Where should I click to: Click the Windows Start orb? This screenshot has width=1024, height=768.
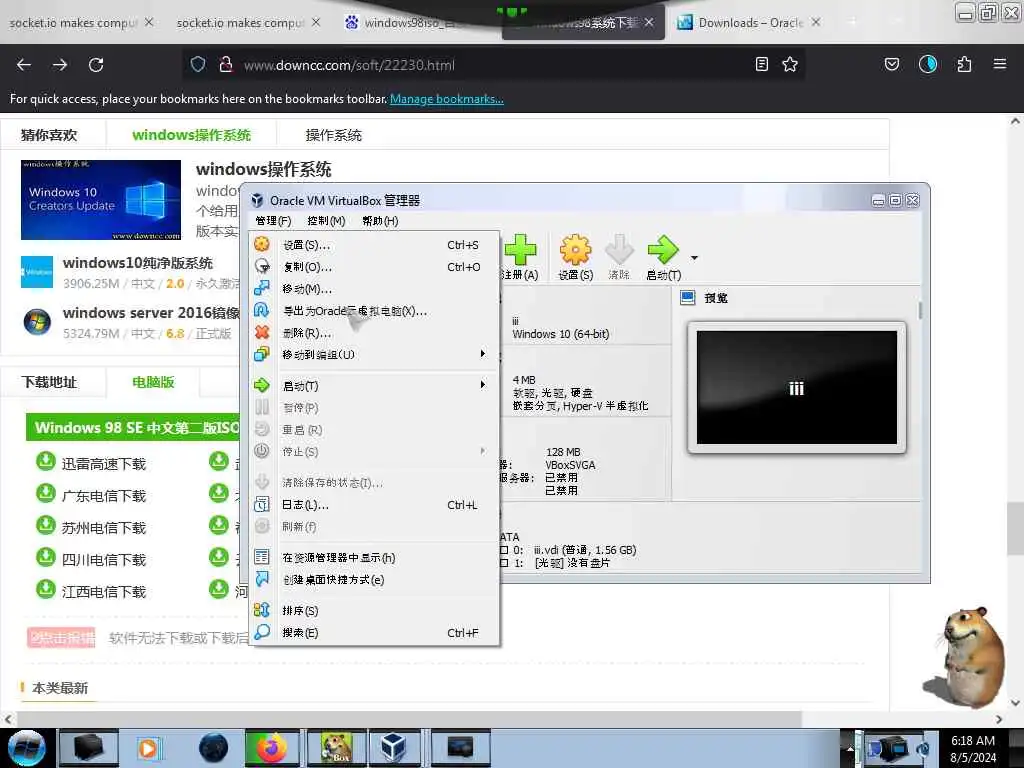(27, 748)
